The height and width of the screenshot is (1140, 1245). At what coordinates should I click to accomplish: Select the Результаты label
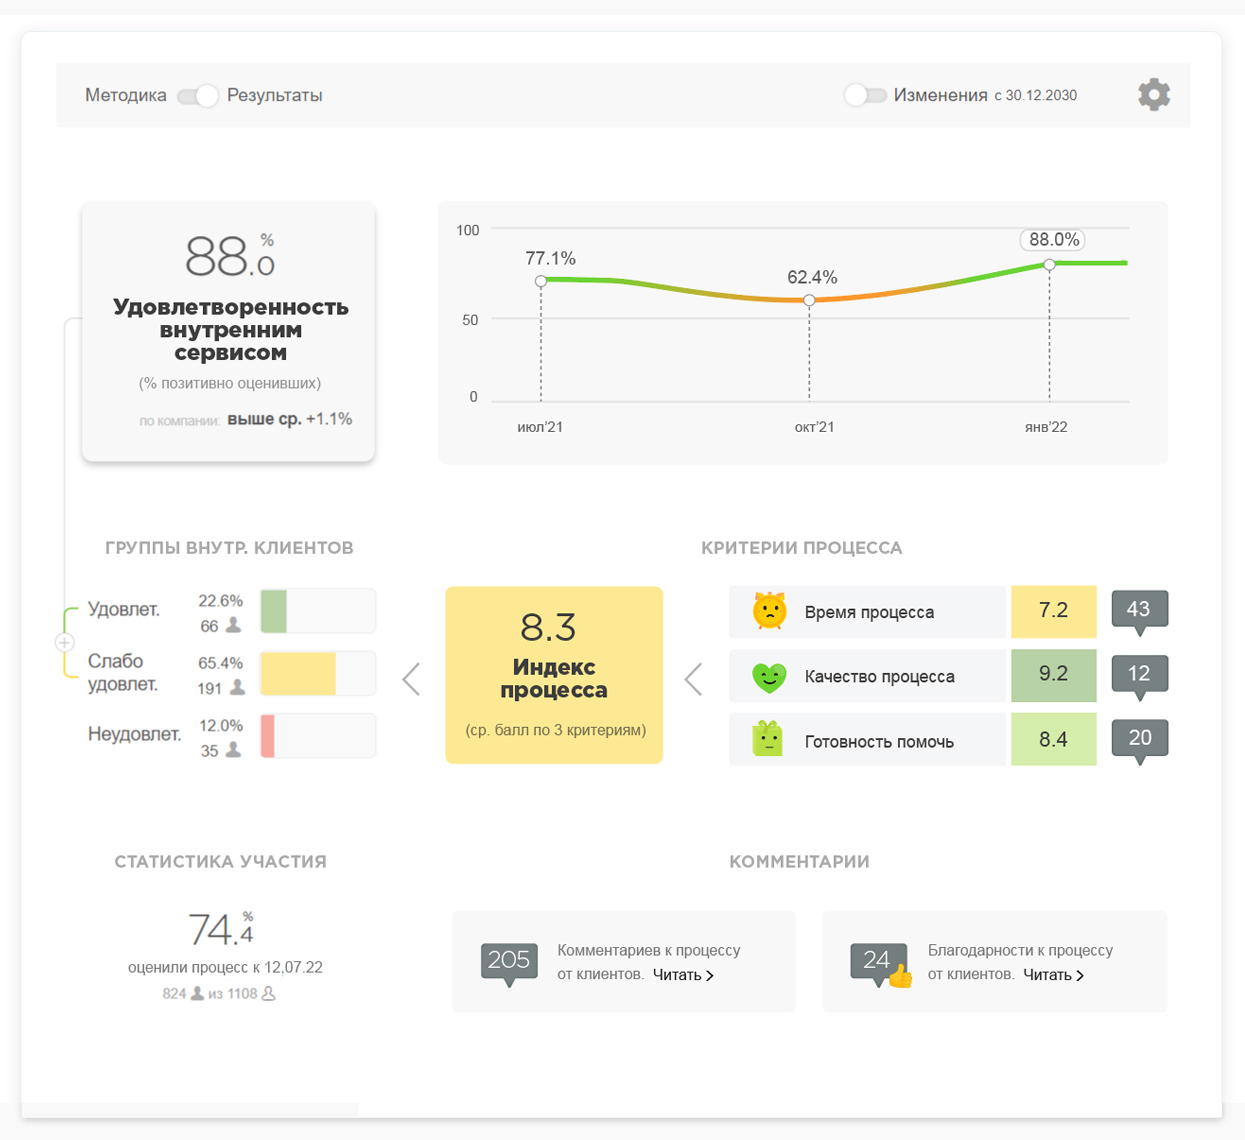tap(274, 96)
